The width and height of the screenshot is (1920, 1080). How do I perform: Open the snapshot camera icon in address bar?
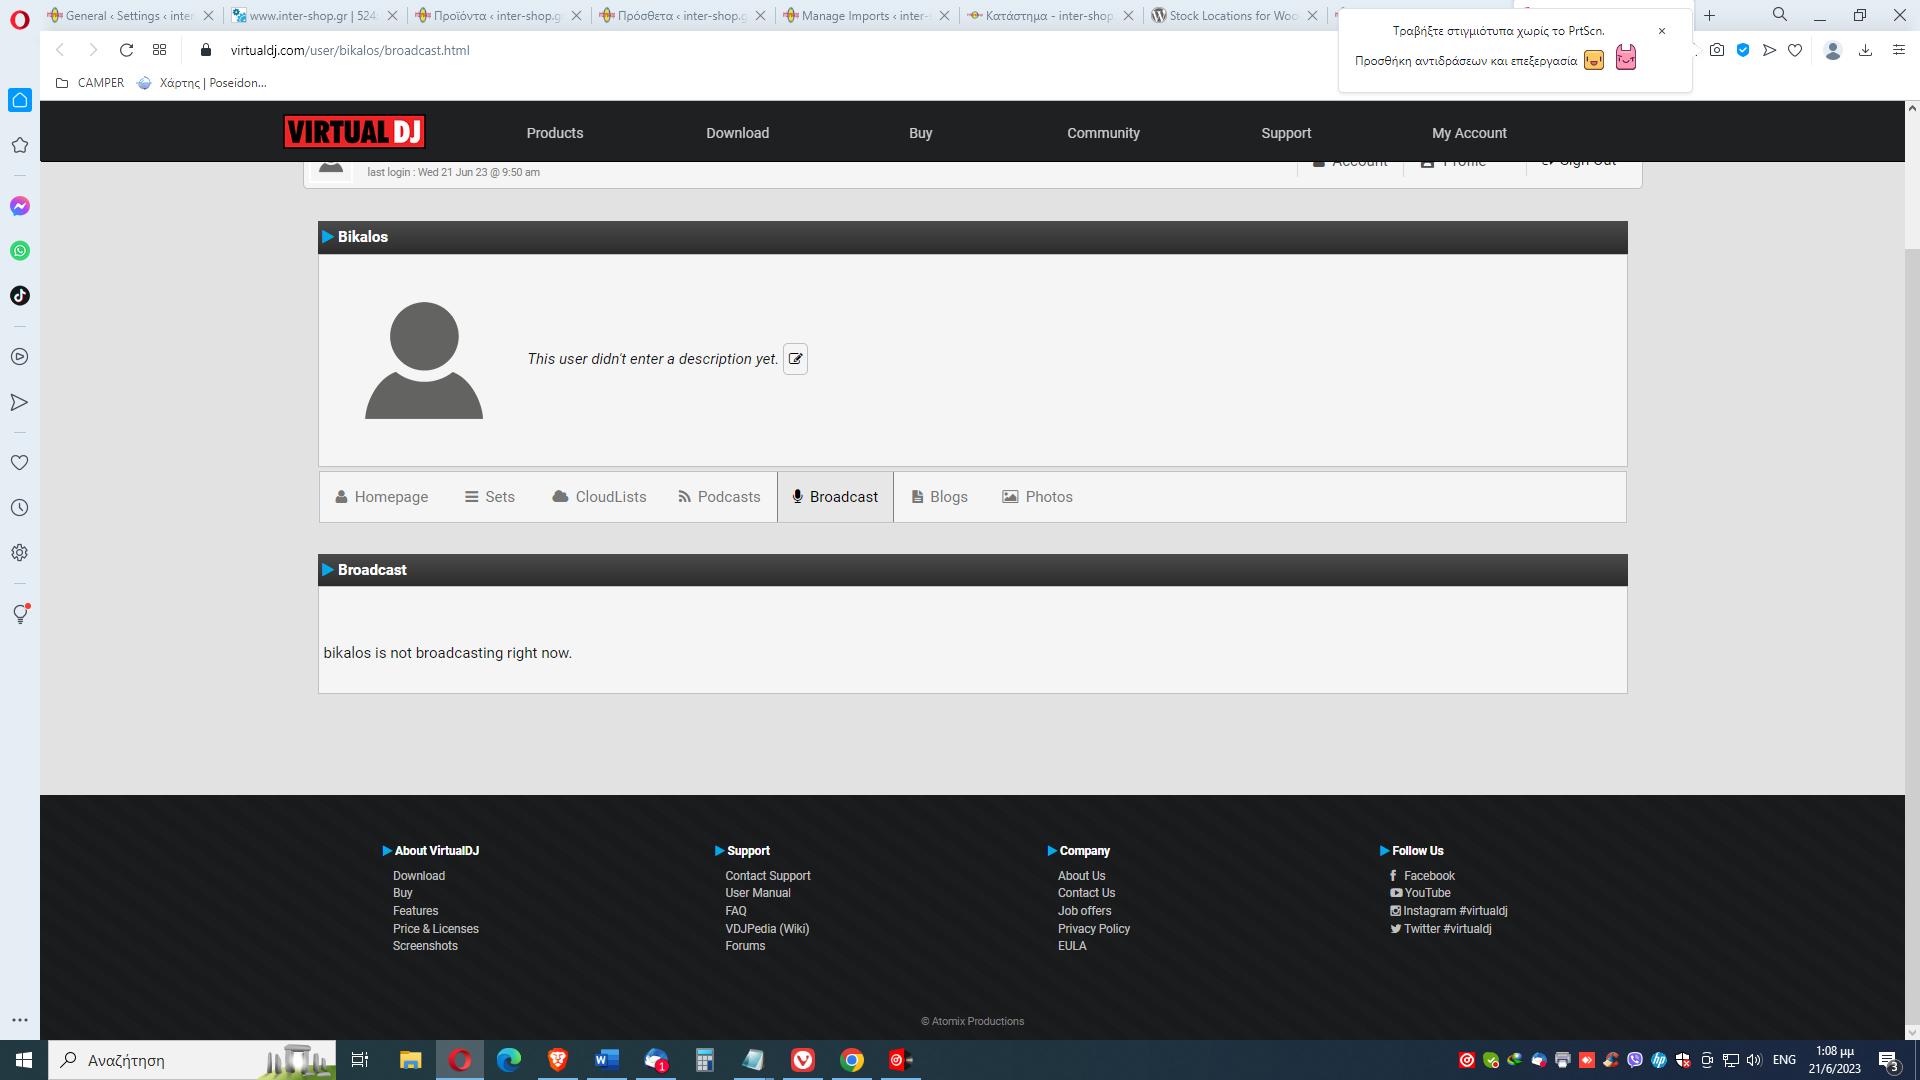[1717, 50]
